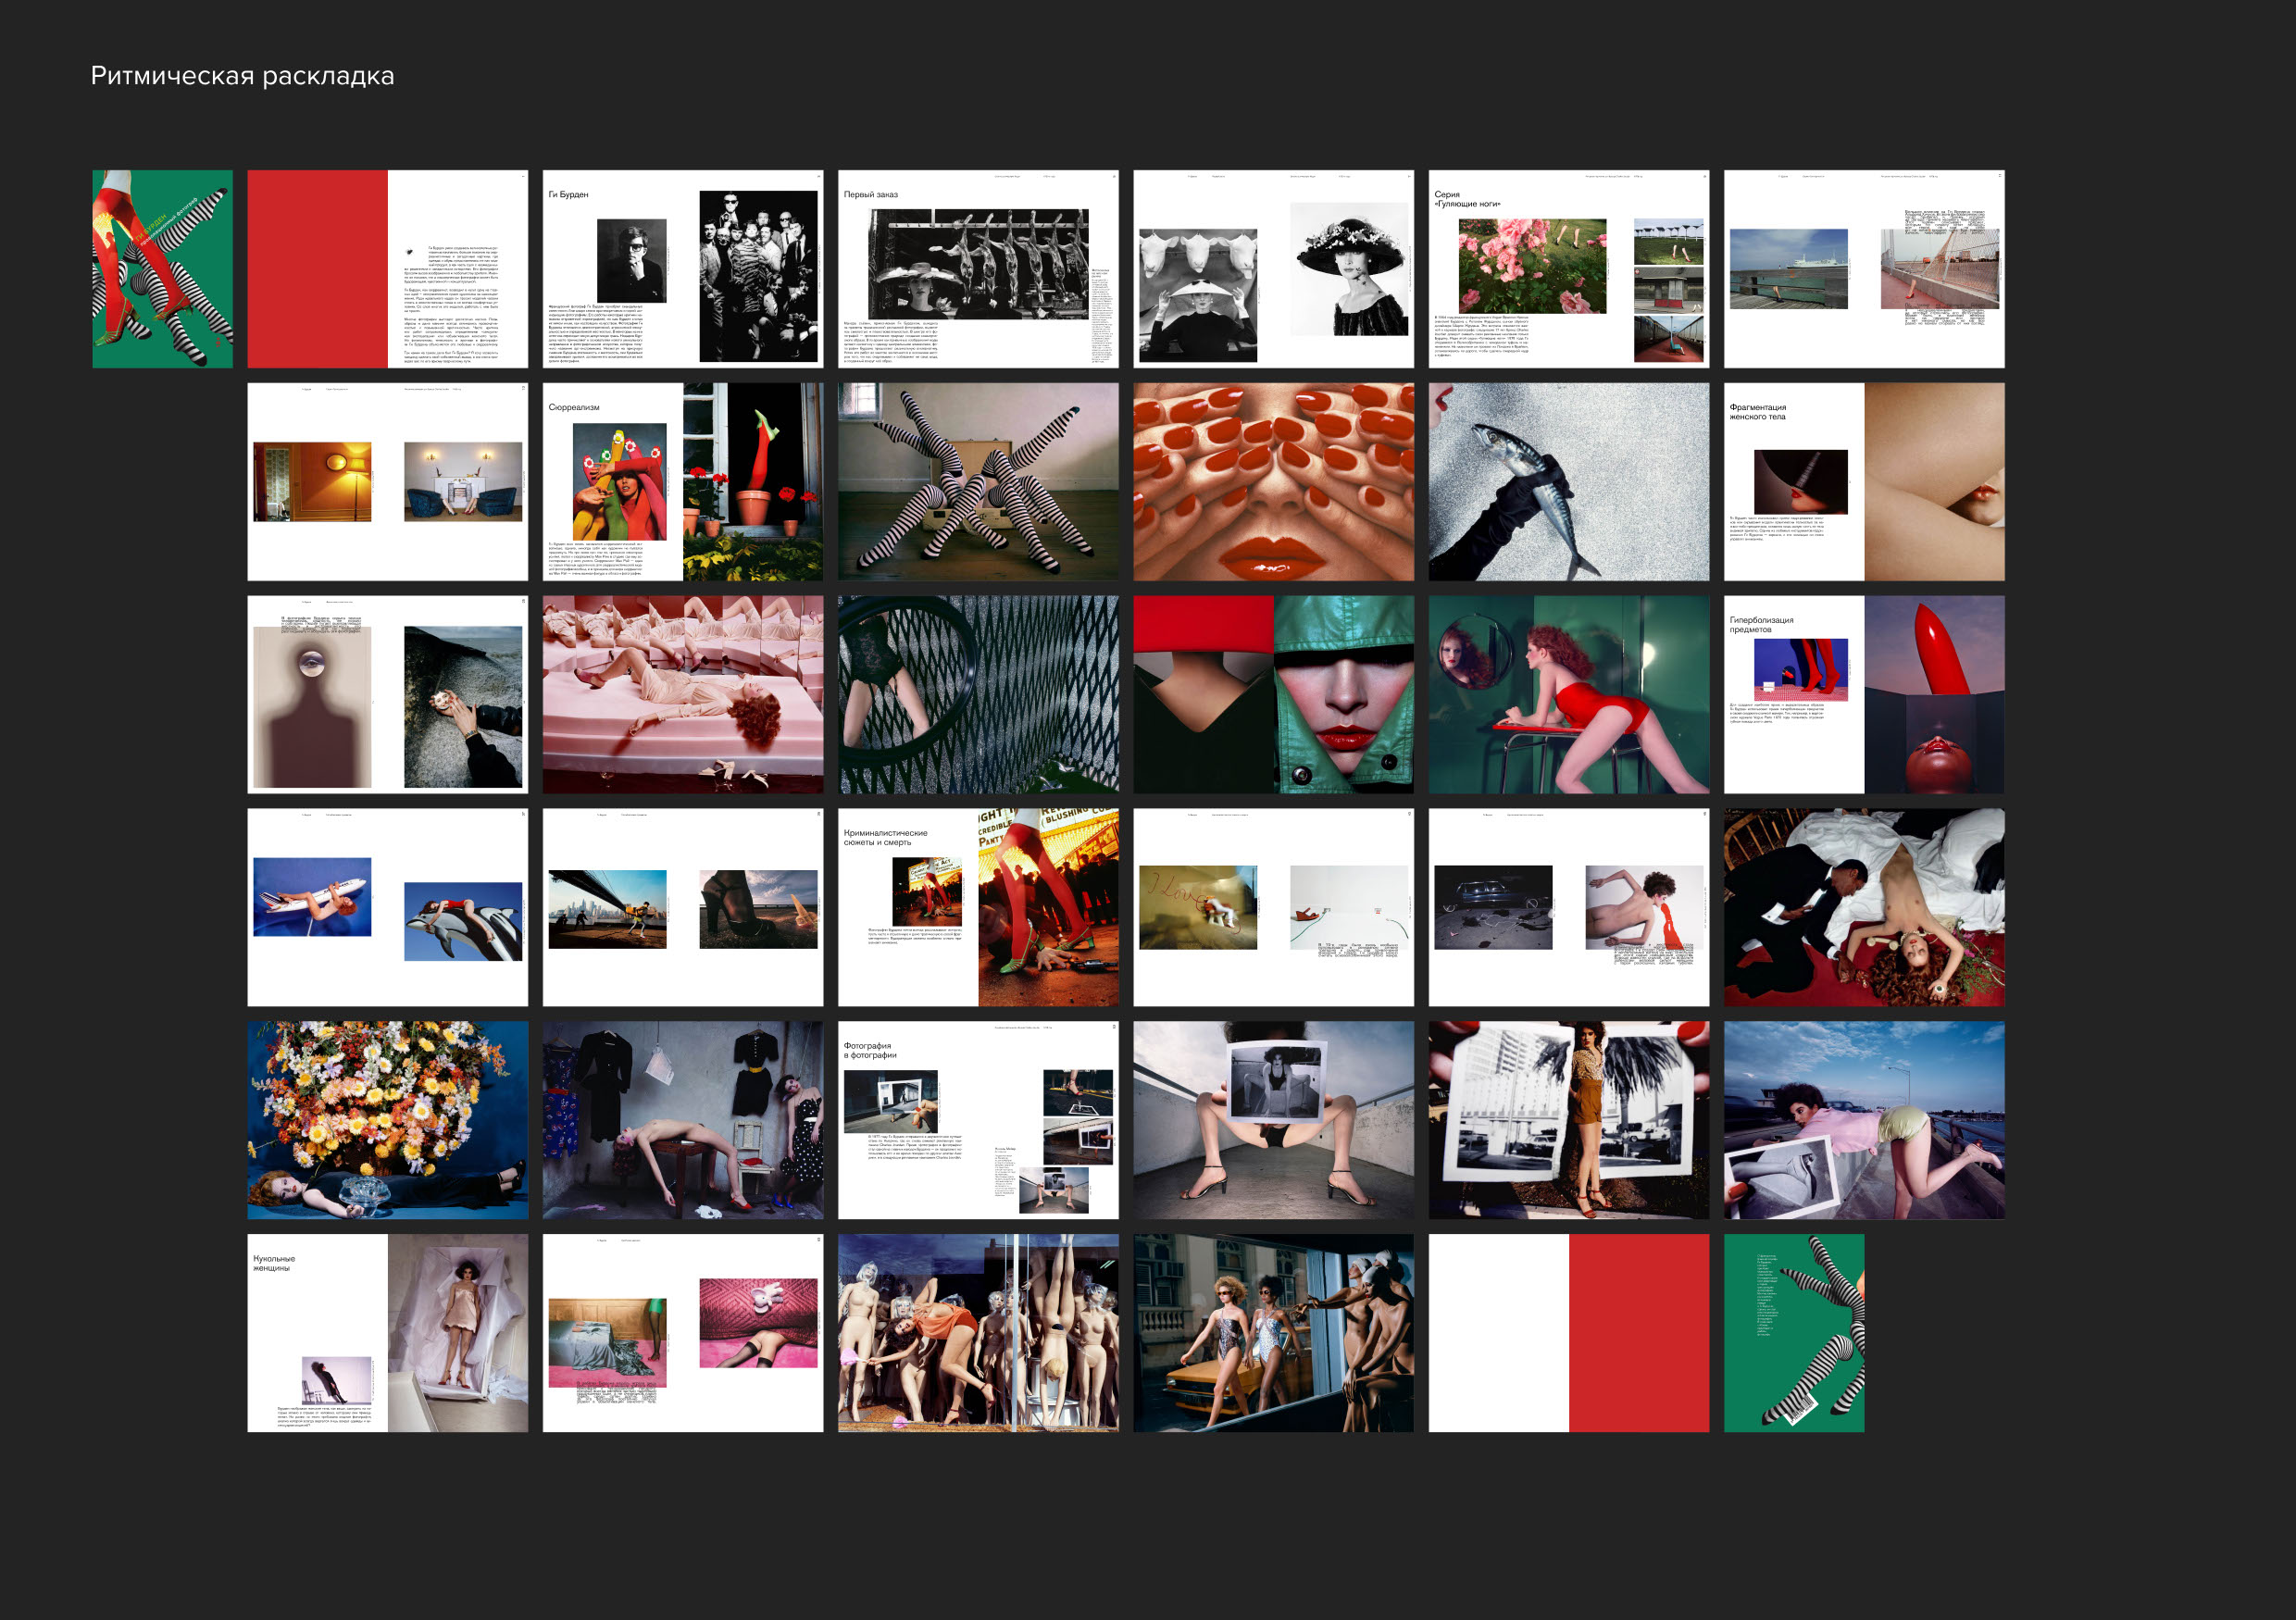Select the green back cover with barcode
Screen dimensions: 2296x1620
1793,1332
